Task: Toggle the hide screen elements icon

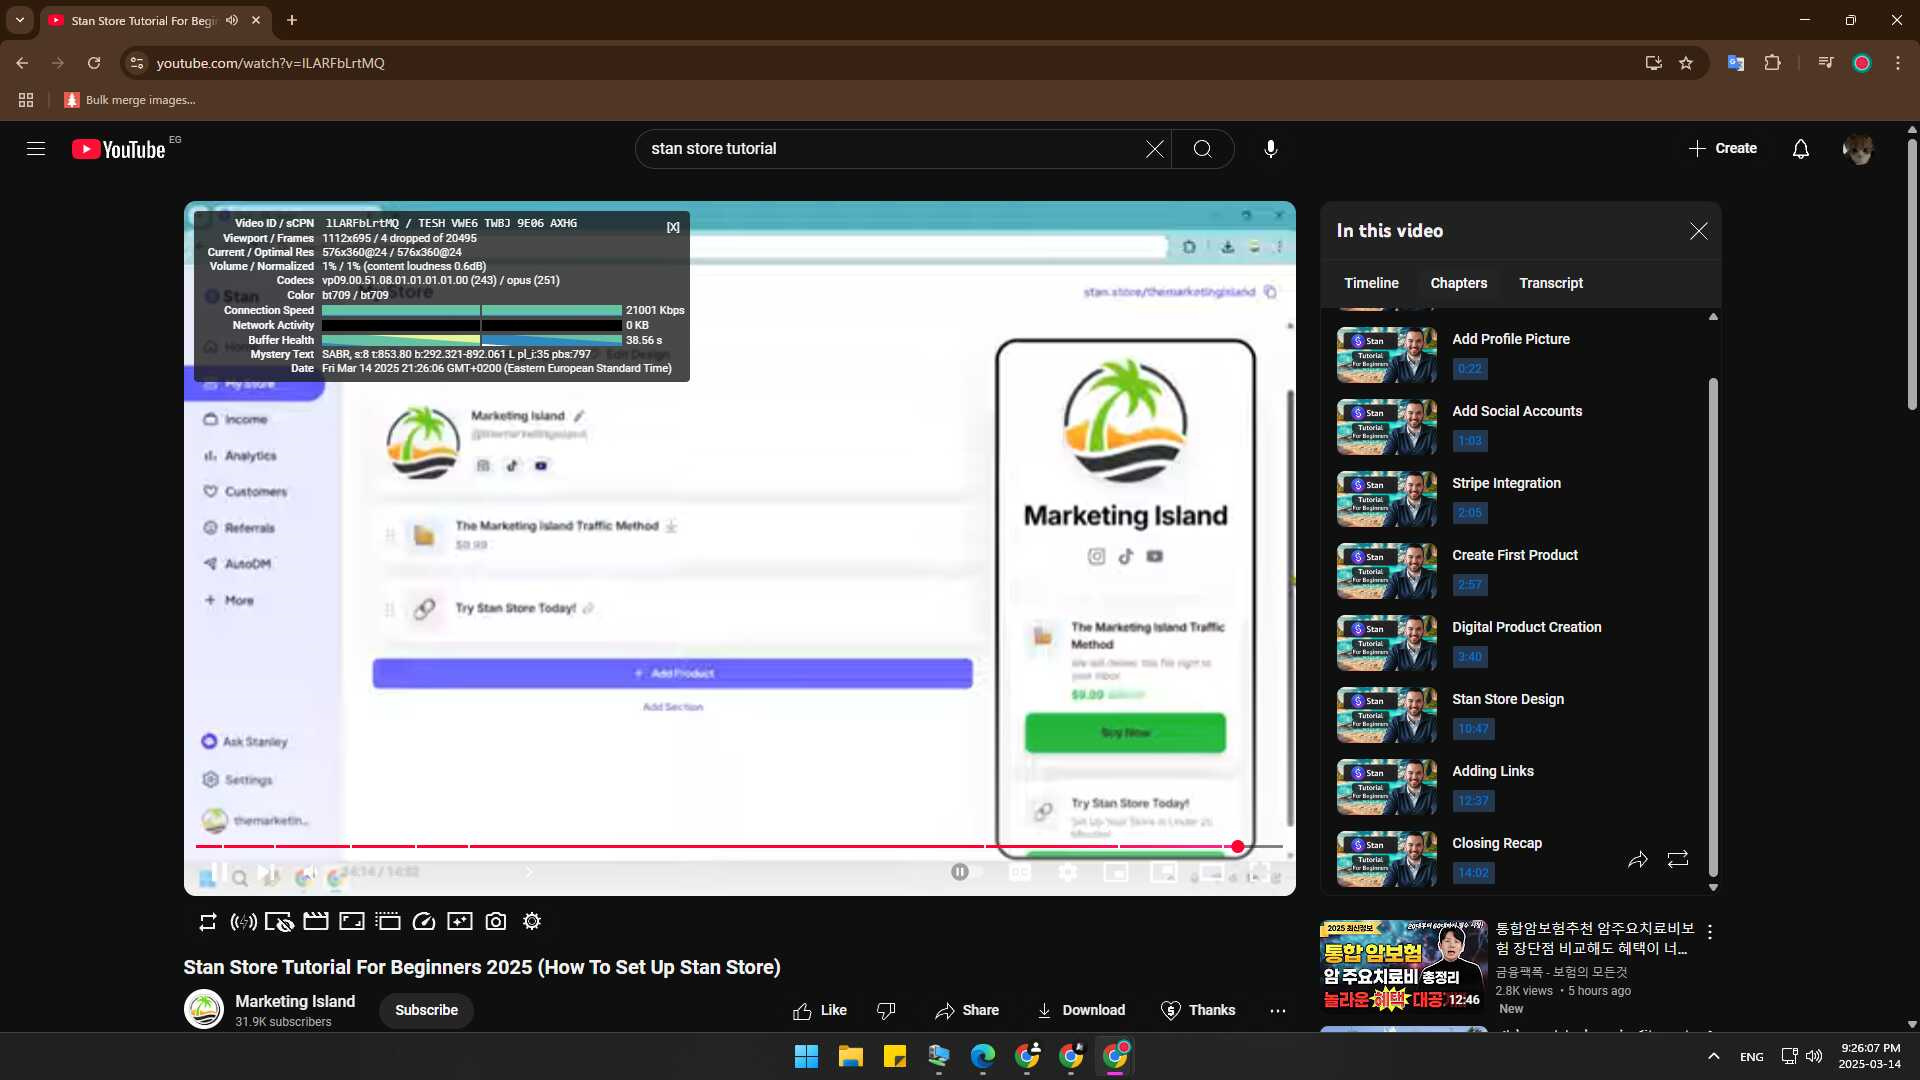Action: click(279, 922)
